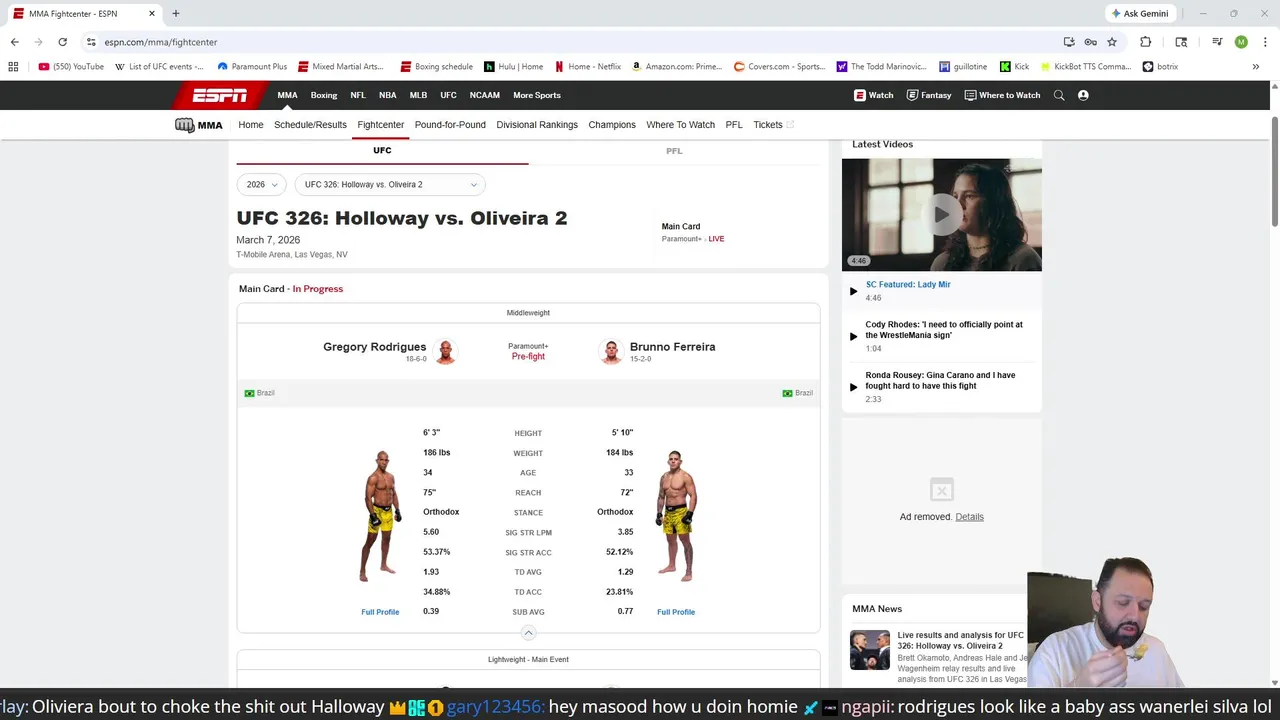
Task: Open the Amazon.com Prime bookmark
Action: tap(677, 67)
